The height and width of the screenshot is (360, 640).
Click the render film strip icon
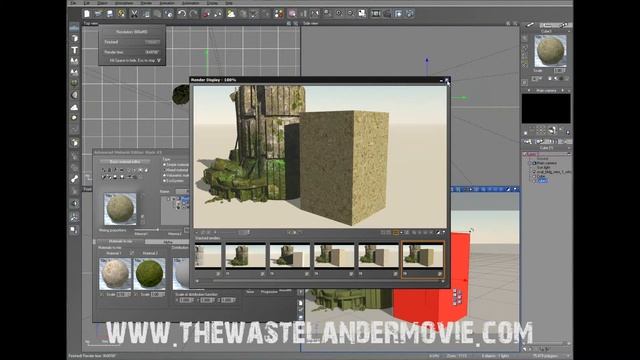pyautogui.click(x=376, y=13)
